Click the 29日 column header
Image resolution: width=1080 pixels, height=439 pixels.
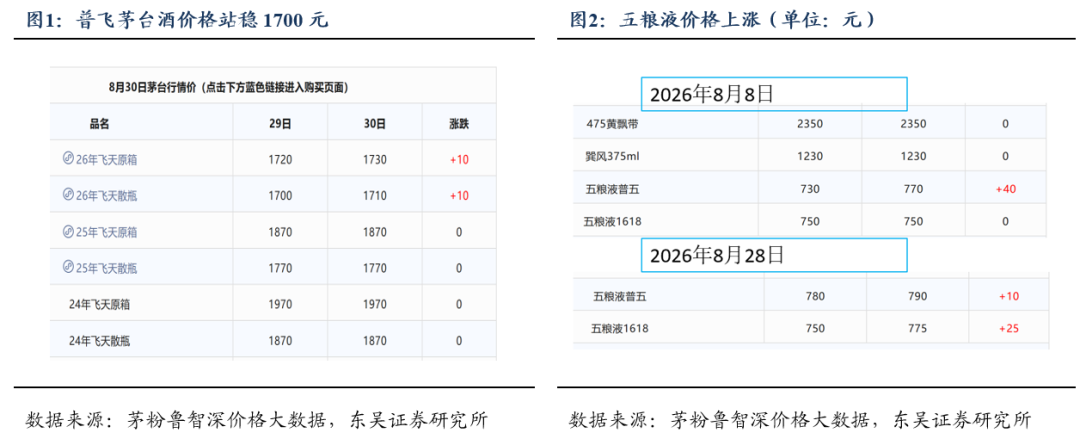(x=280, y=124)
